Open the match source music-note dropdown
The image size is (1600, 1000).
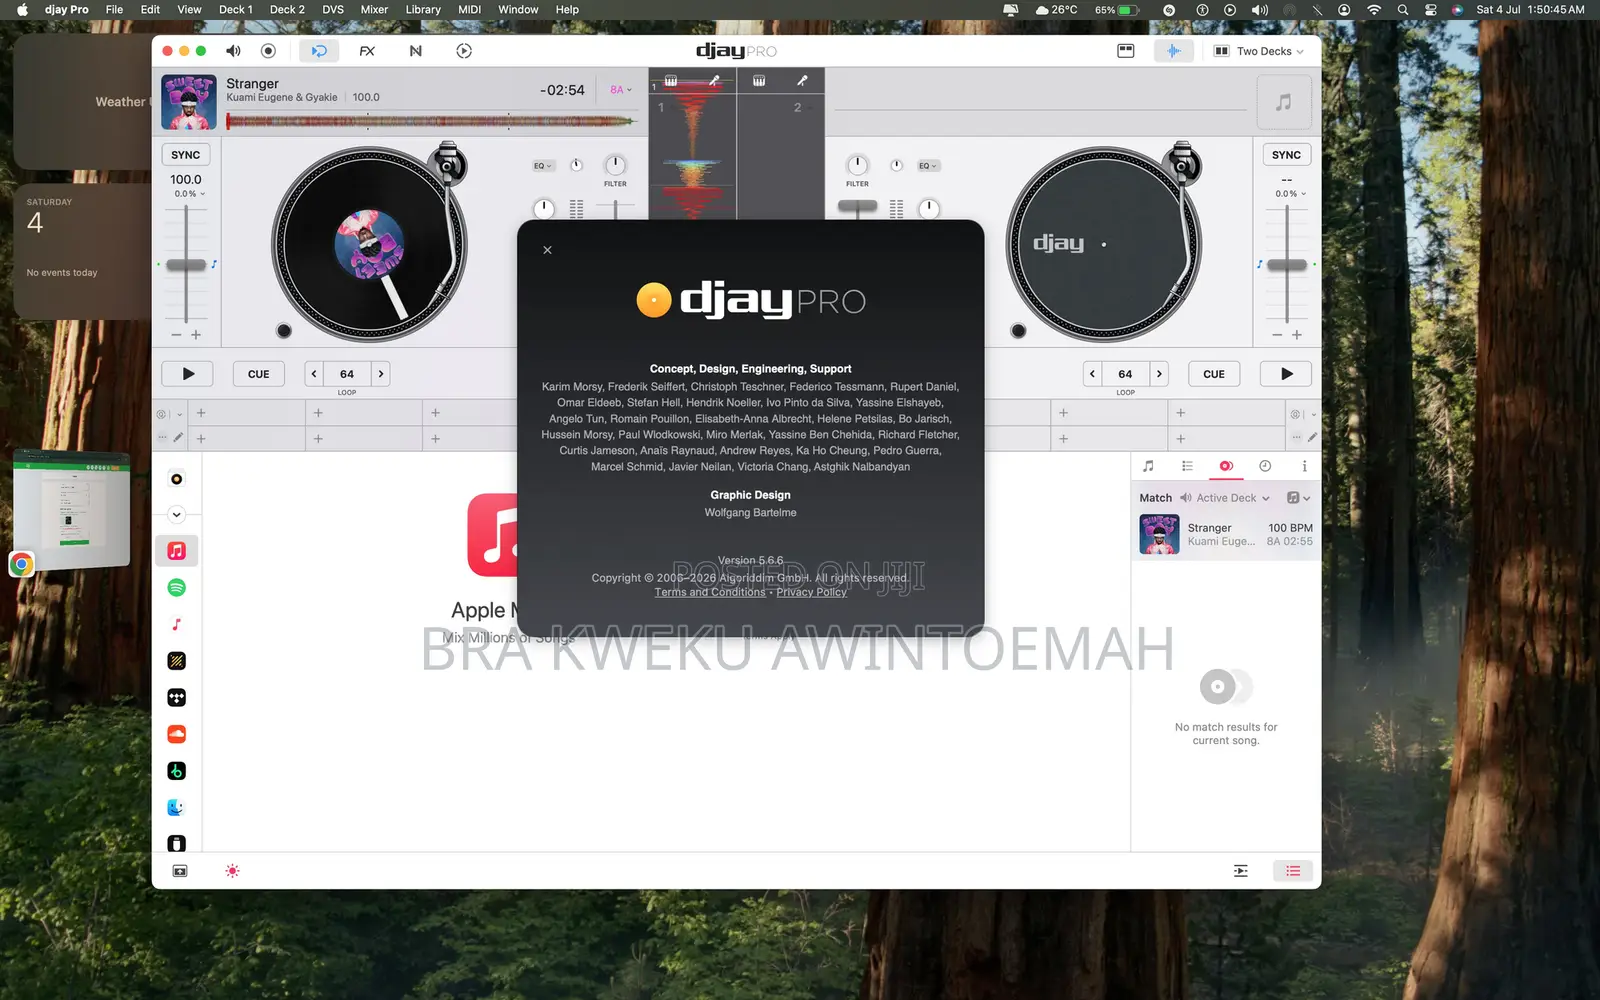click(1298, 498)
